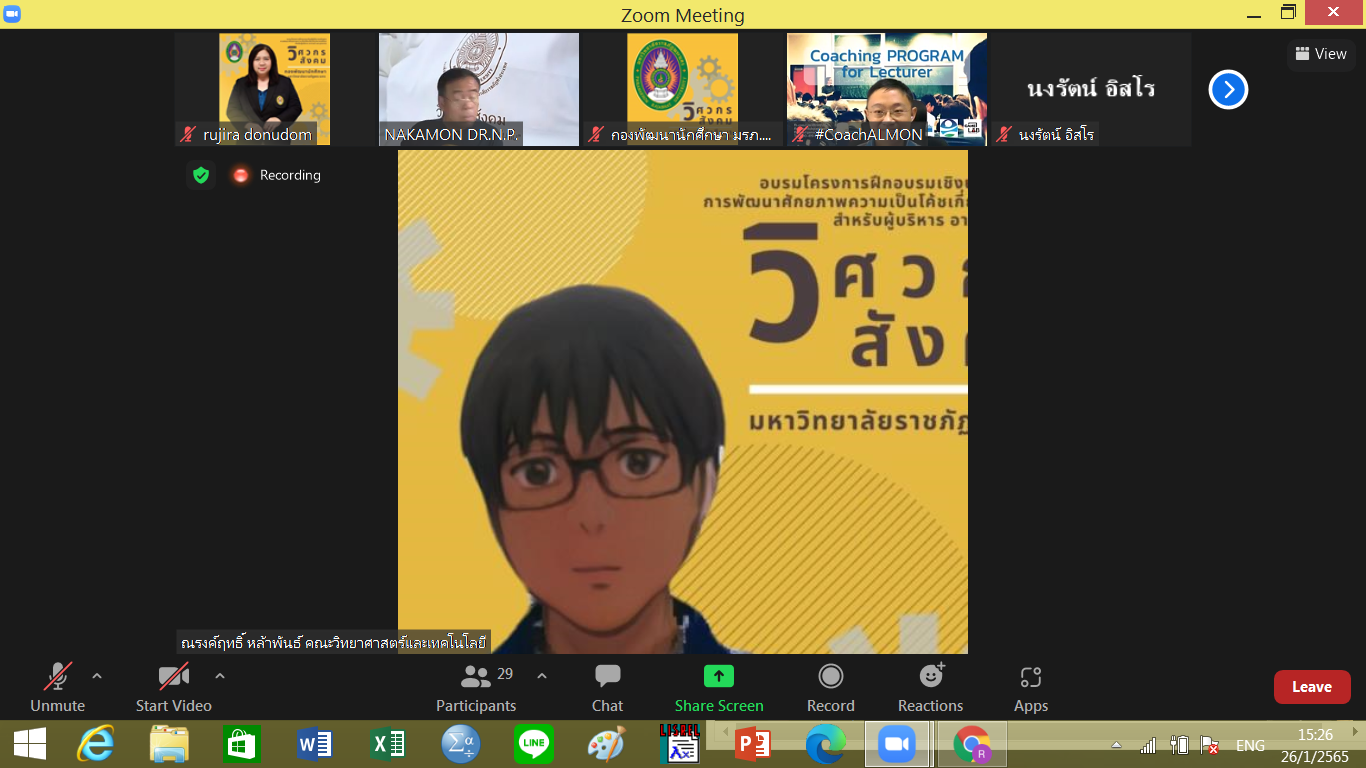Open Microsoft Store from taskbar

[242, 745]
